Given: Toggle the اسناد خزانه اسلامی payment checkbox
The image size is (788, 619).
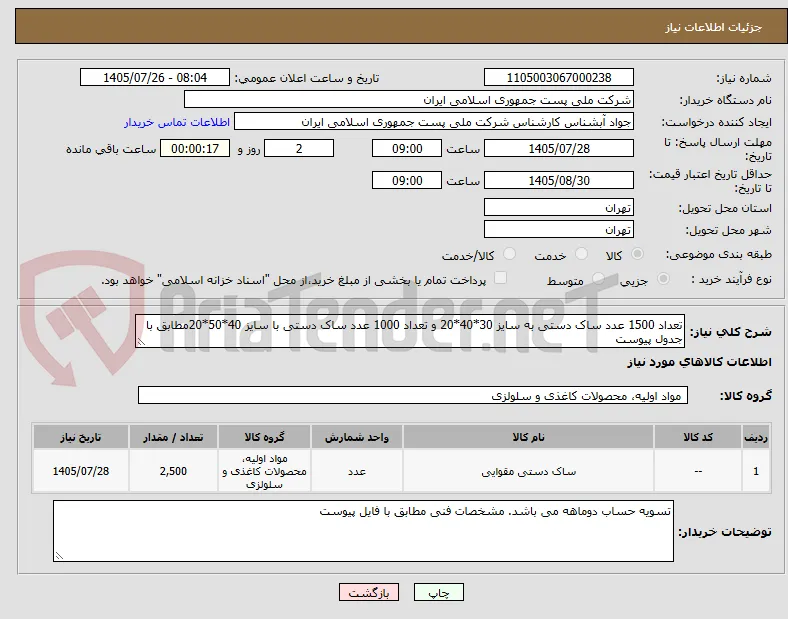Looking at the screenshot, I should coord(501,278).
